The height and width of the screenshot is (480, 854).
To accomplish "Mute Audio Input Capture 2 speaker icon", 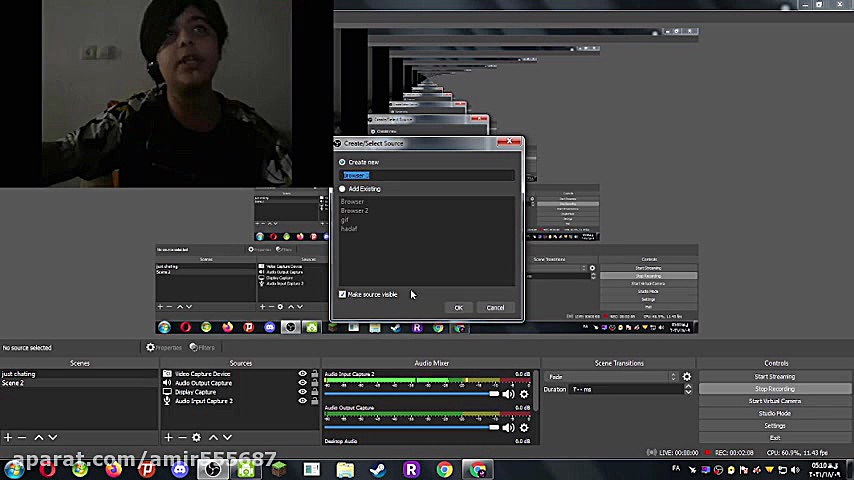I will (508, 394).
